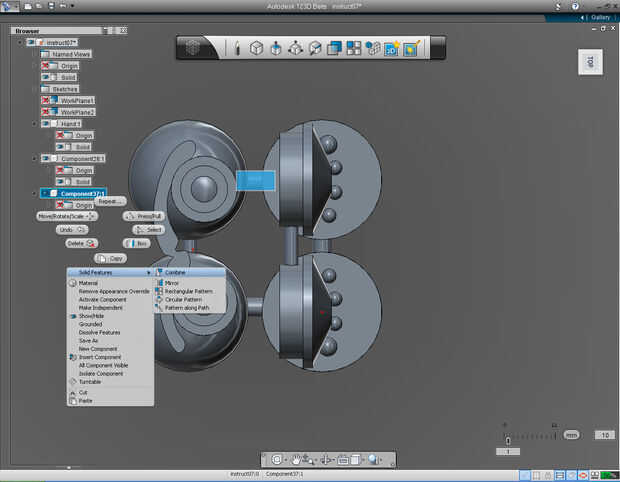Click the red ring icon in status bar

pos(583,475)
